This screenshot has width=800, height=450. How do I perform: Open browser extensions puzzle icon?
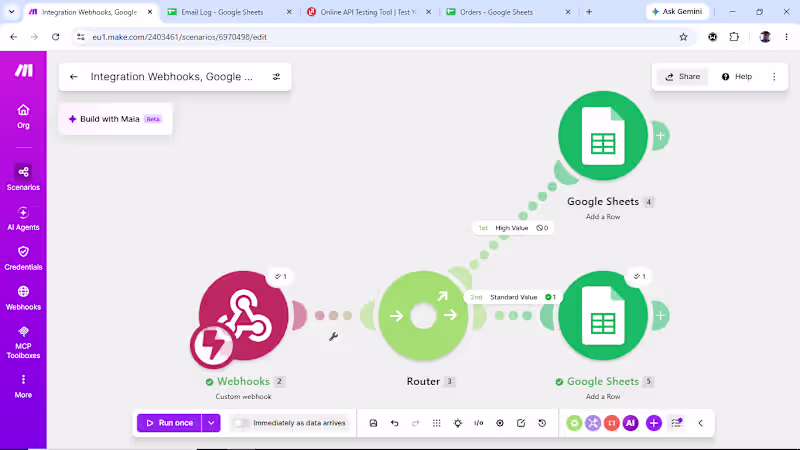click(734, 37)
